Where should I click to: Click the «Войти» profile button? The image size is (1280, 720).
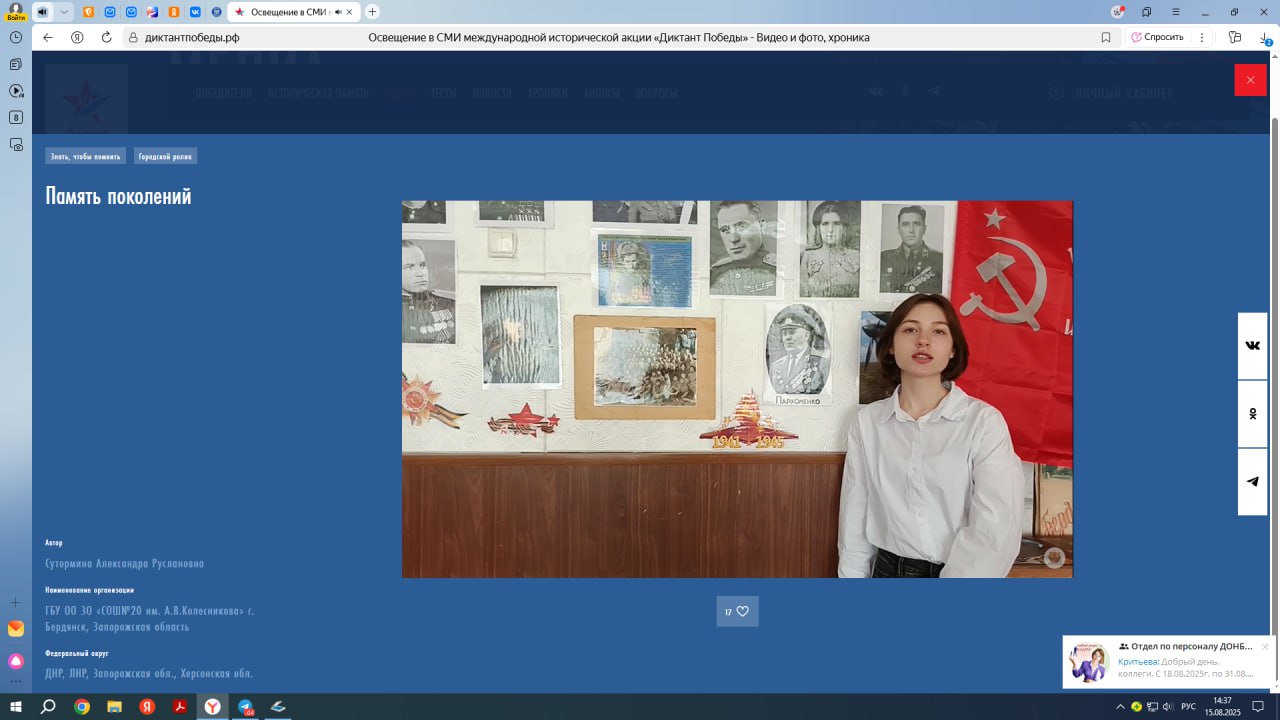coord(15,12)
